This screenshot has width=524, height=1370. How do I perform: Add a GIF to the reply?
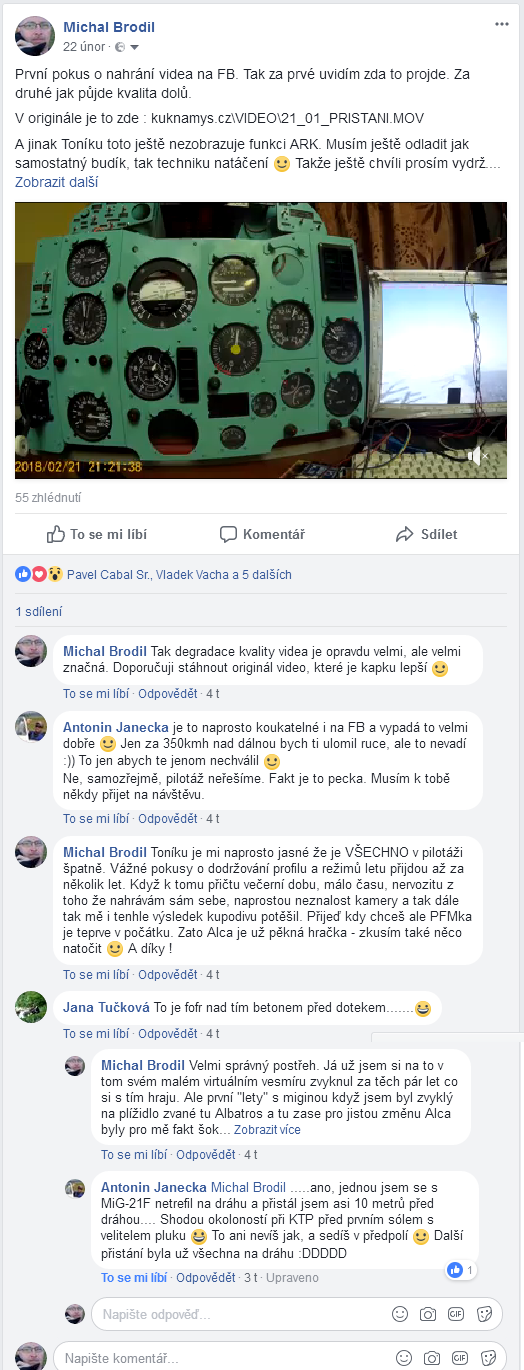pos(456,1313)
